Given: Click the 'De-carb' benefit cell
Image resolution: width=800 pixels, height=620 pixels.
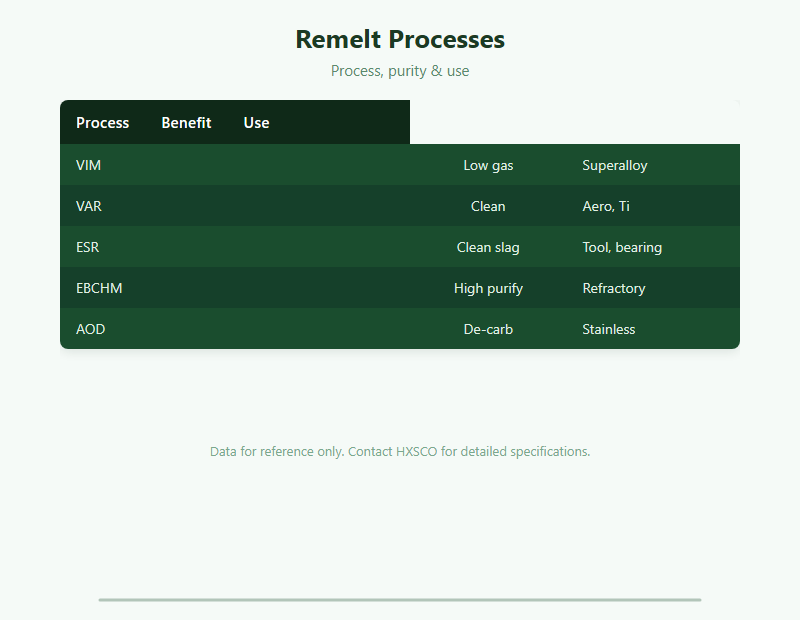Looking at the screenshot, I should coord(488,329).
